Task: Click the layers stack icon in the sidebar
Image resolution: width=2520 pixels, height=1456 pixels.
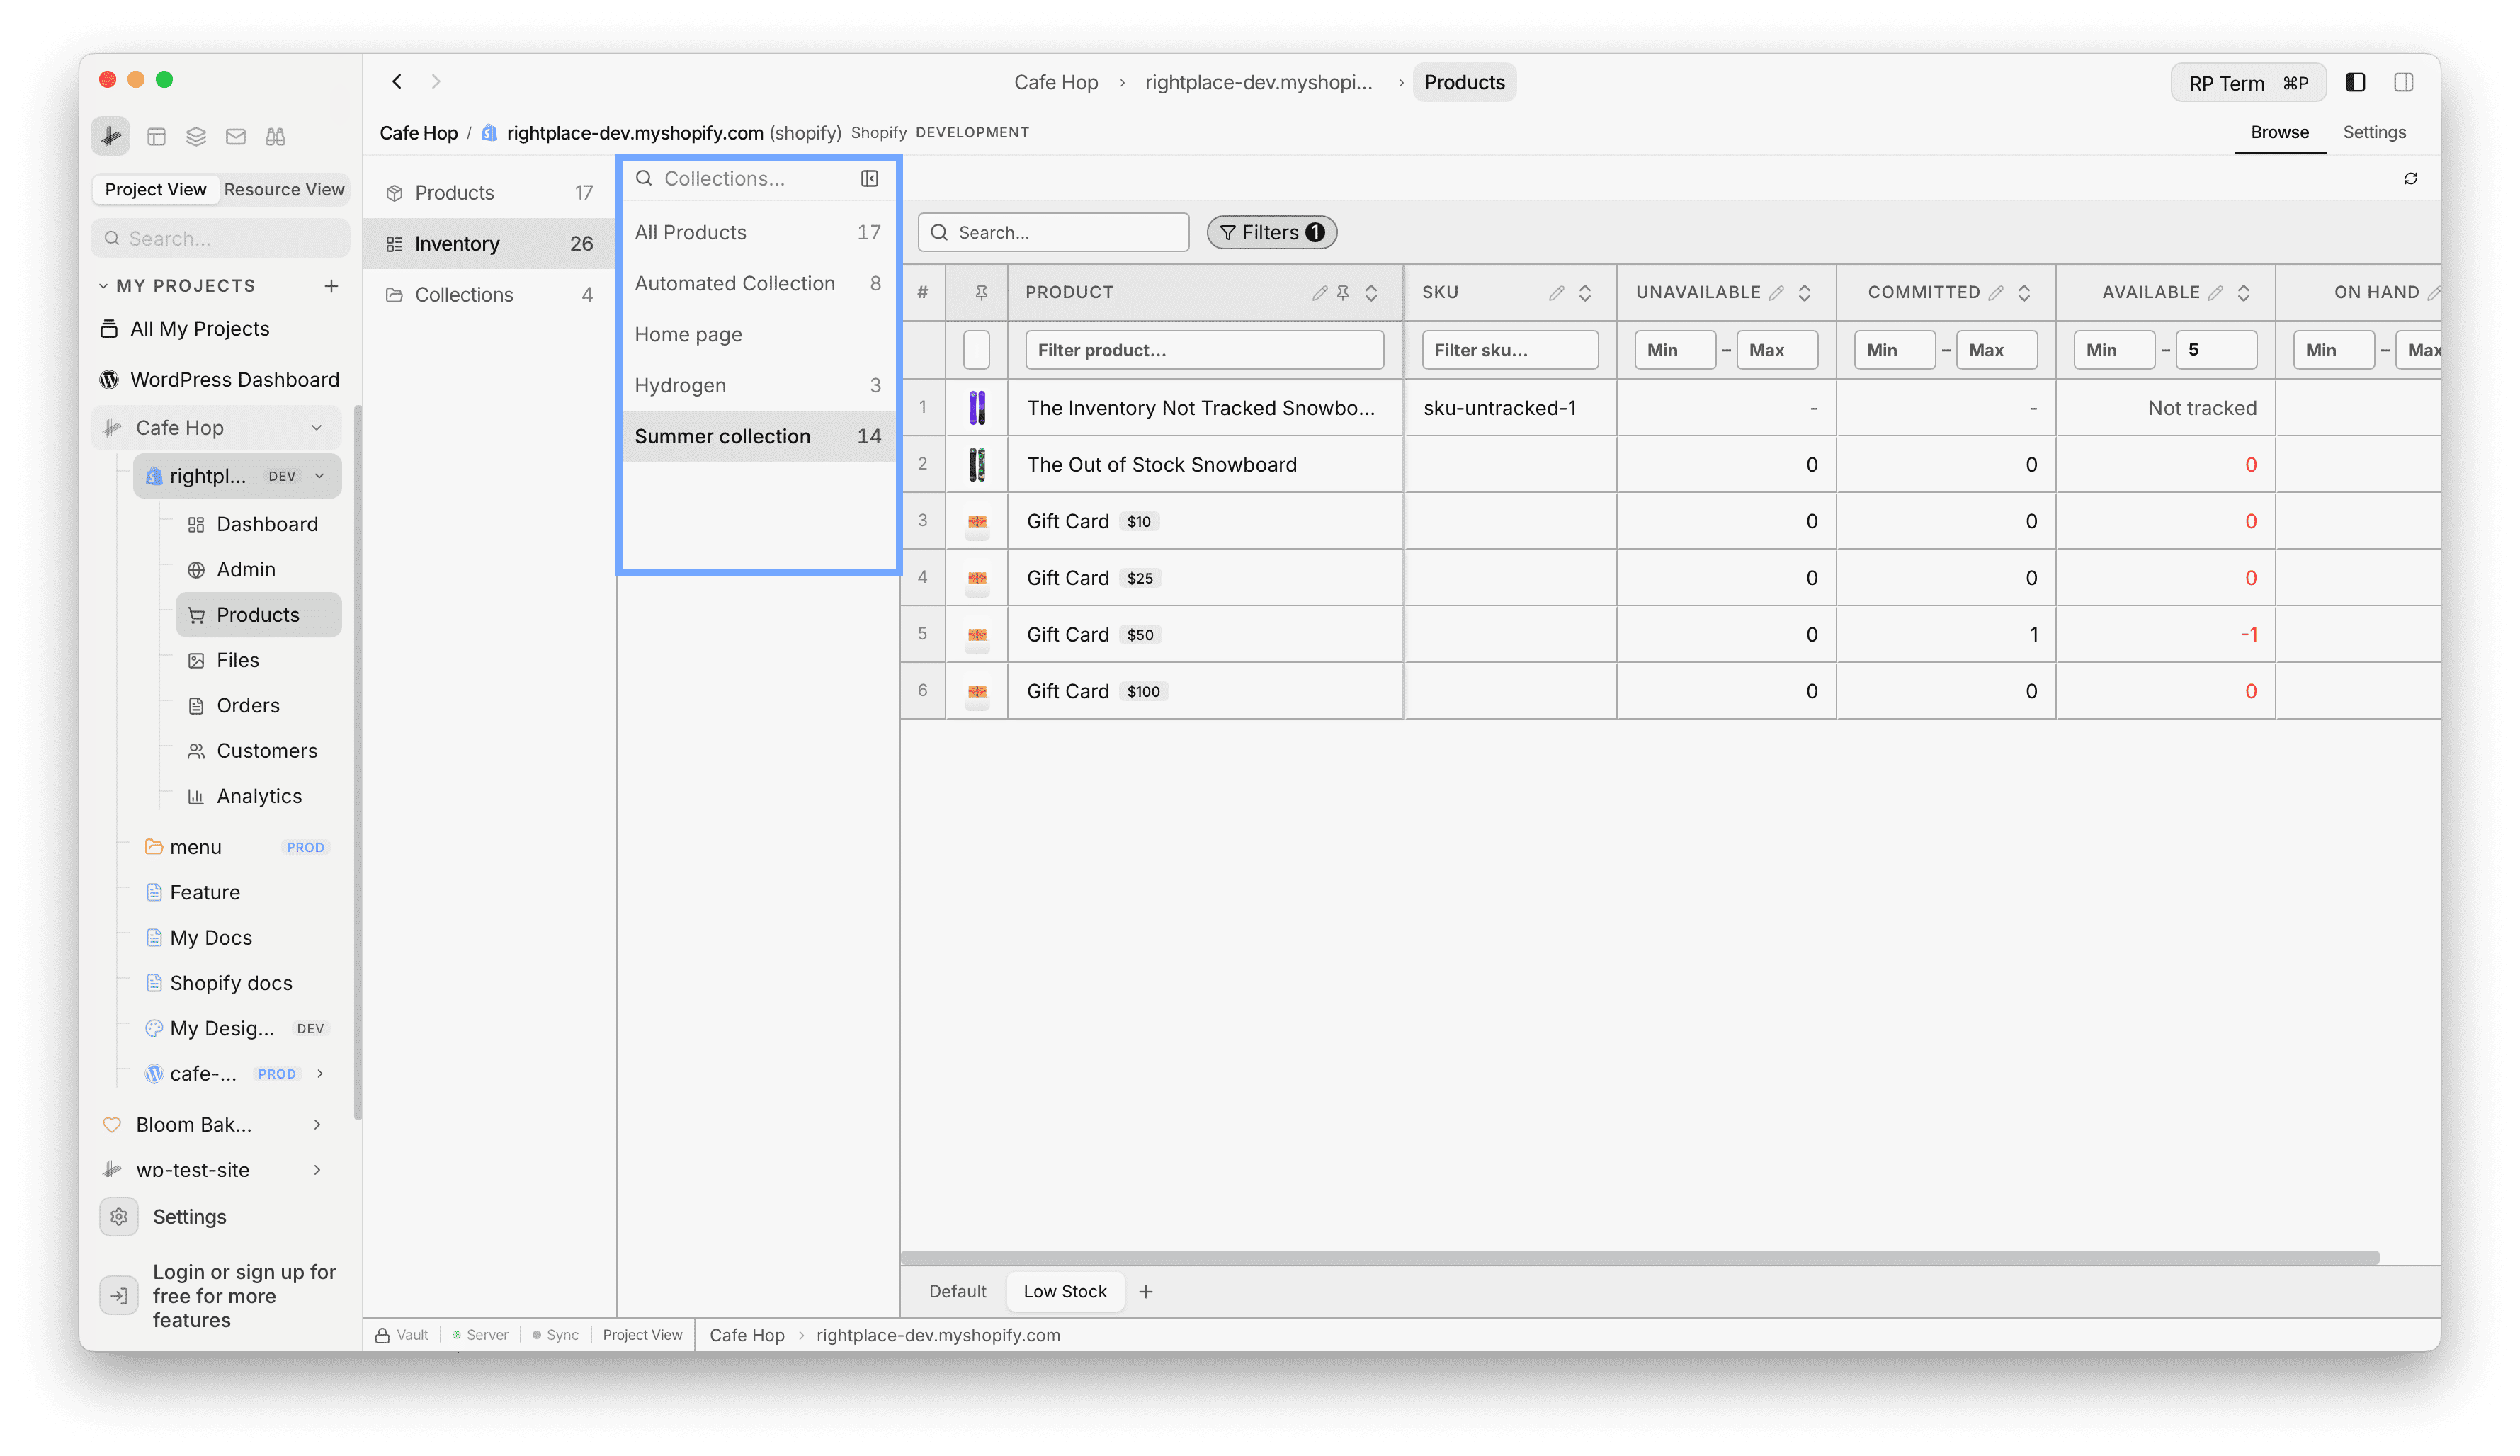Action: coord(196,137)
